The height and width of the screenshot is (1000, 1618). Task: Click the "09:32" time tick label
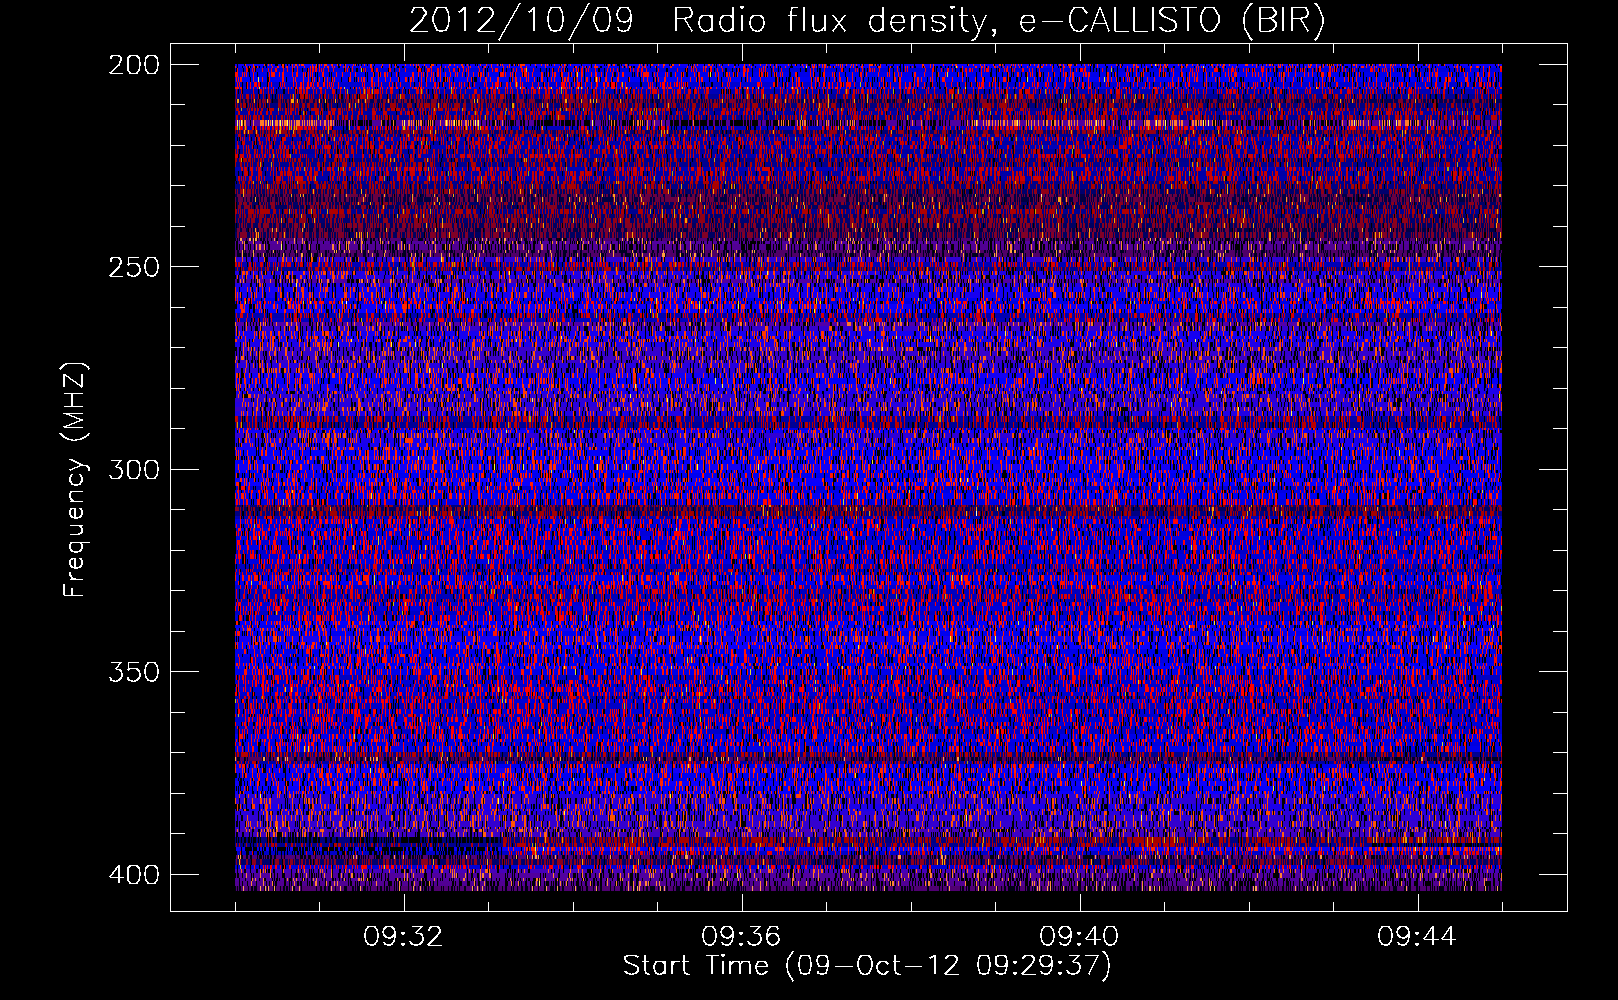coord(403,937)
